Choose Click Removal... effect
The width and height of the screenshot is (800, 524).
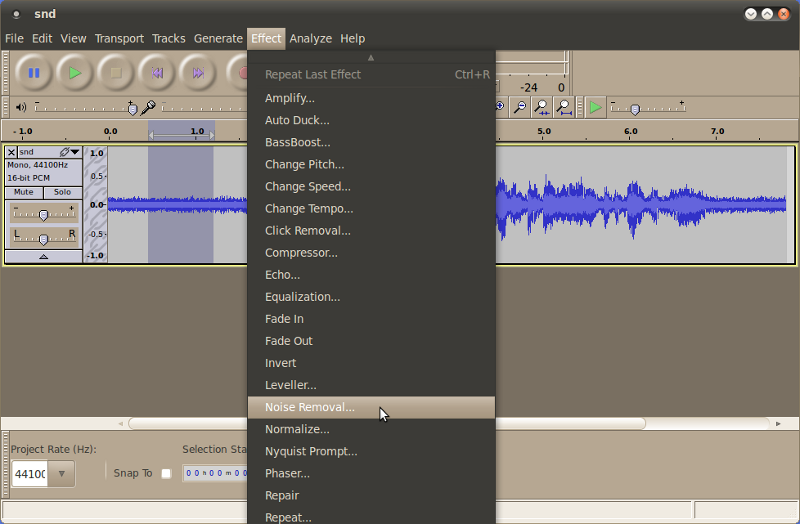coord(371,231)
